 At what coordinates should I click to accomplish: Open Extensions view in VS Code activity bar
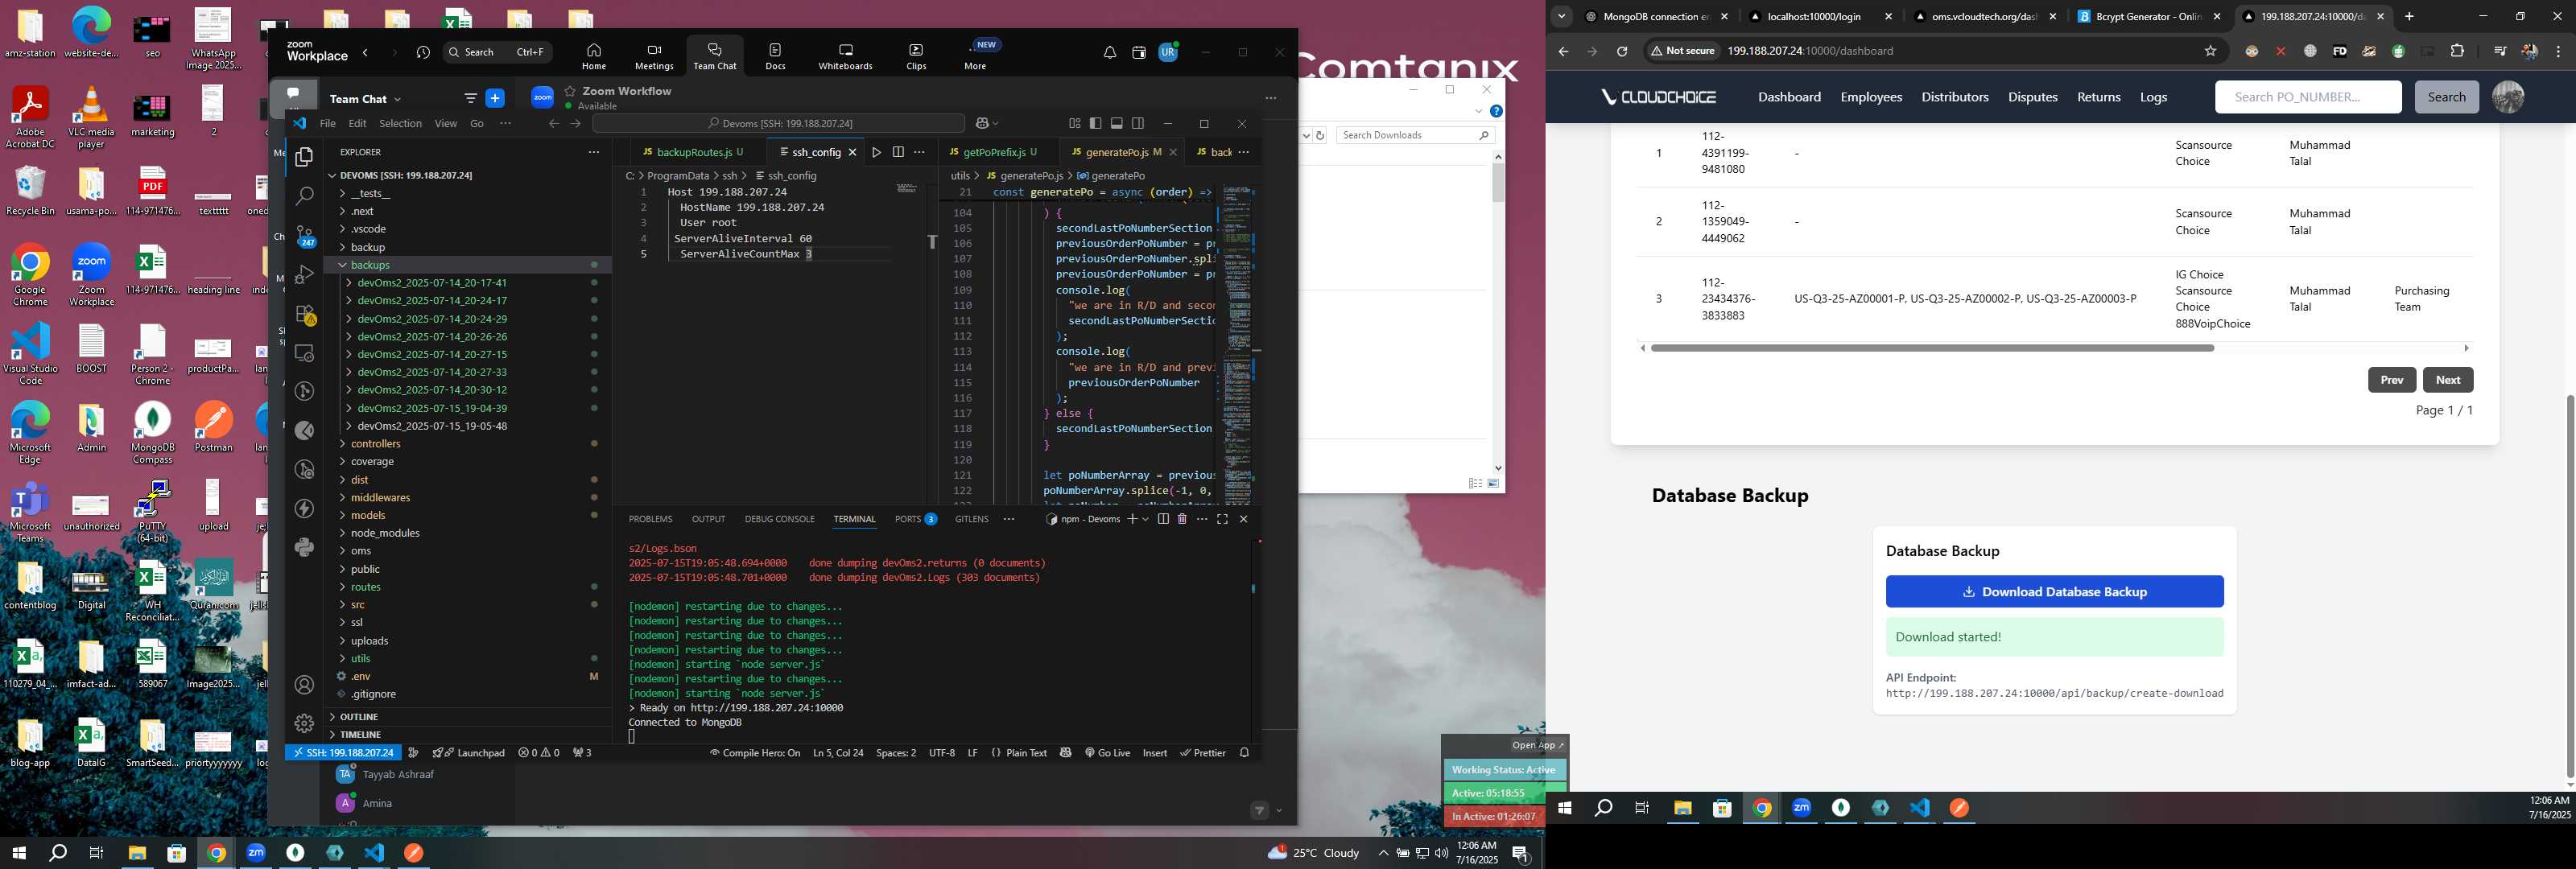[304, 314]
